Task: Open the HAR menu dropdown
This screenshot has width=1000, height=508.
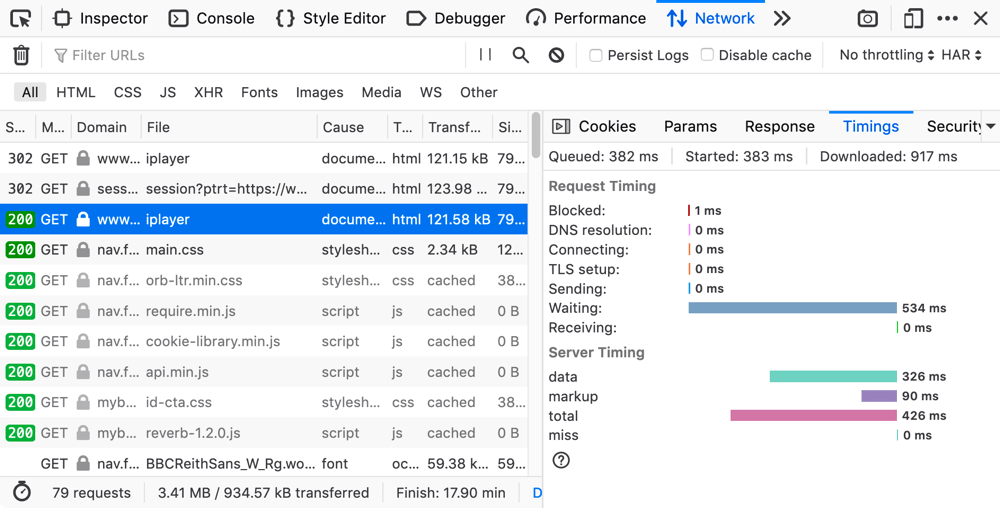Action: [962, 55]
